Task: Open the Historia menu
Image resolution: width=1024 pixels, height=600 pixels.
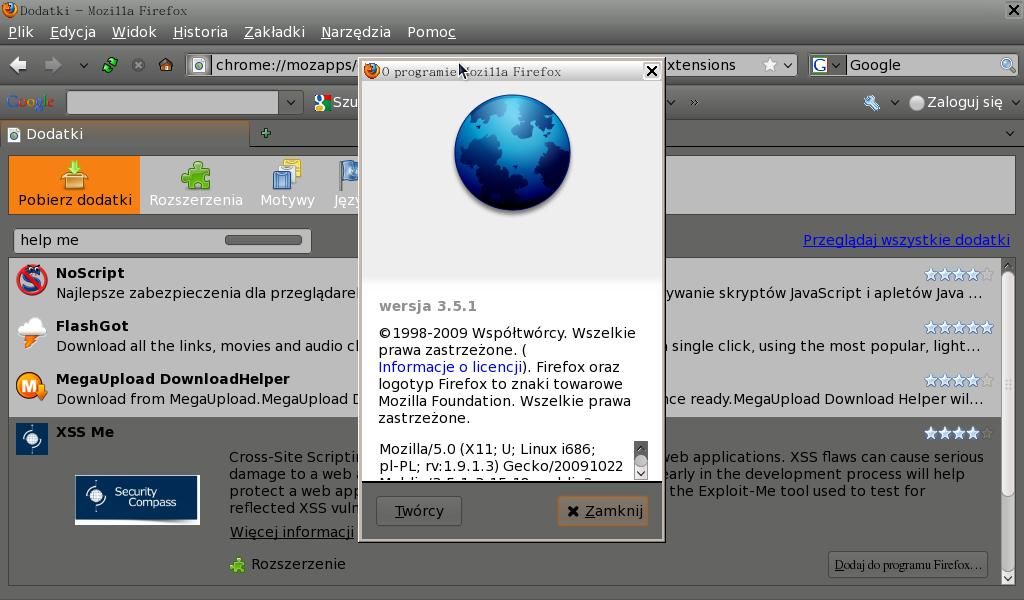Action: 200,32
